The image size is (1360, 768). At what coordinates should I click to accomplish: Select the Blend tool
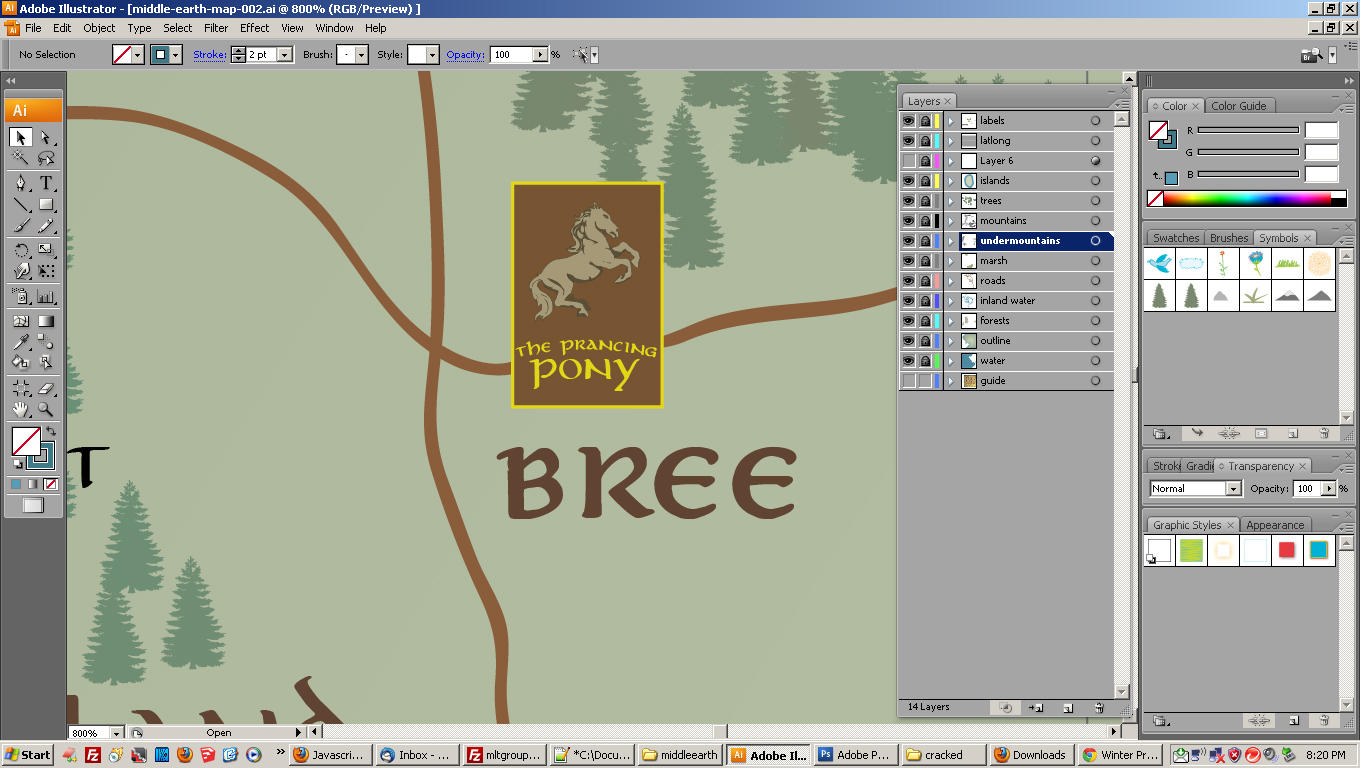pos(45,342)
